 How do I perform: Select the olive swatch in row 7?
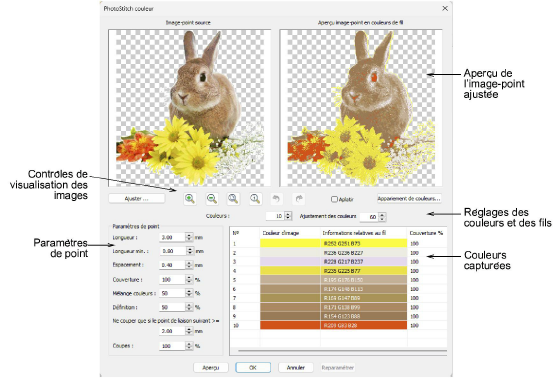(x=290, y=298)
